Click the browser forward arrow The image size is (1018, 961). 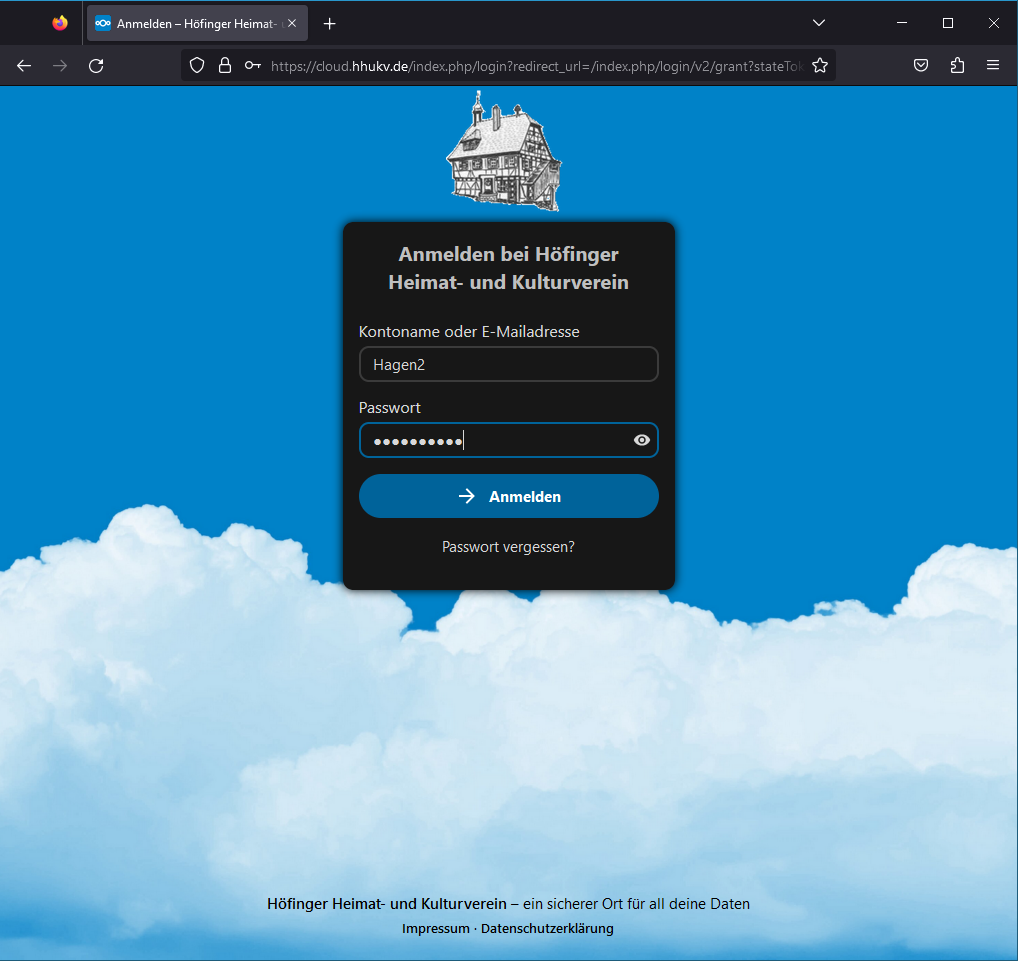pos(60,66)
